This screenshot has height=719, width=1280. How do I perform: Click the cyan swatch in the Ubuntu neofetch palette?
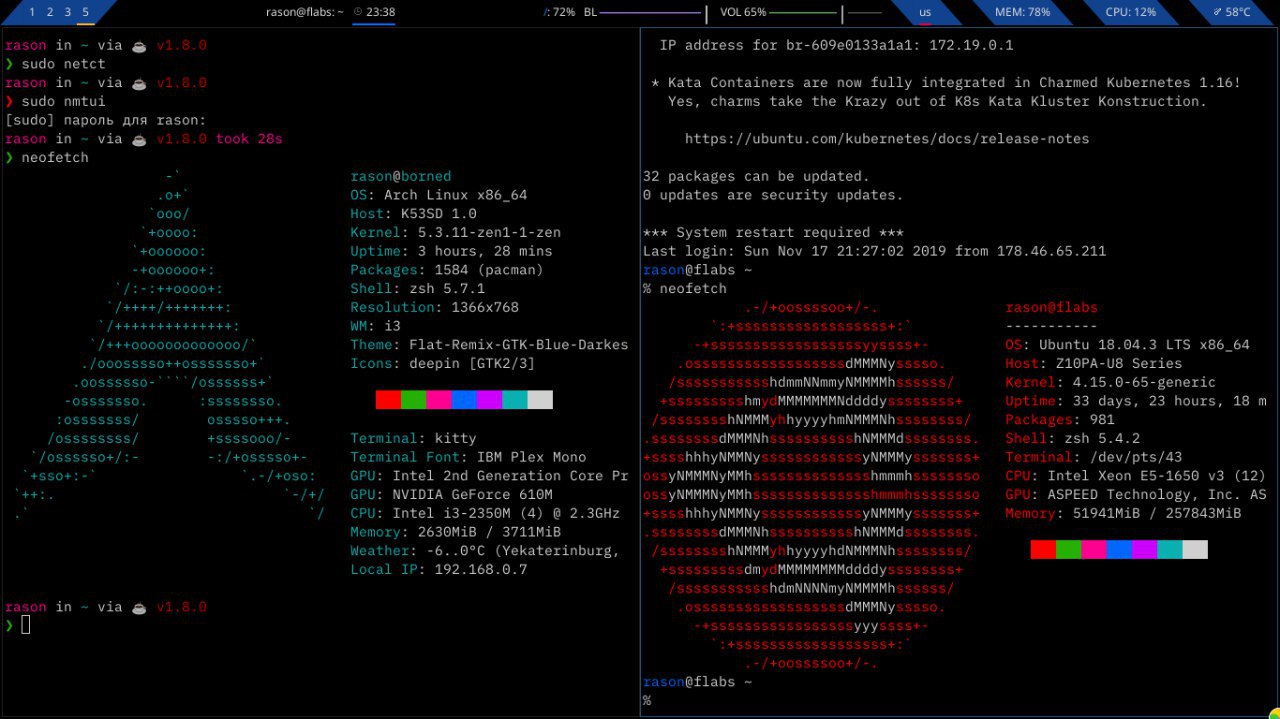pos(1170,550)
